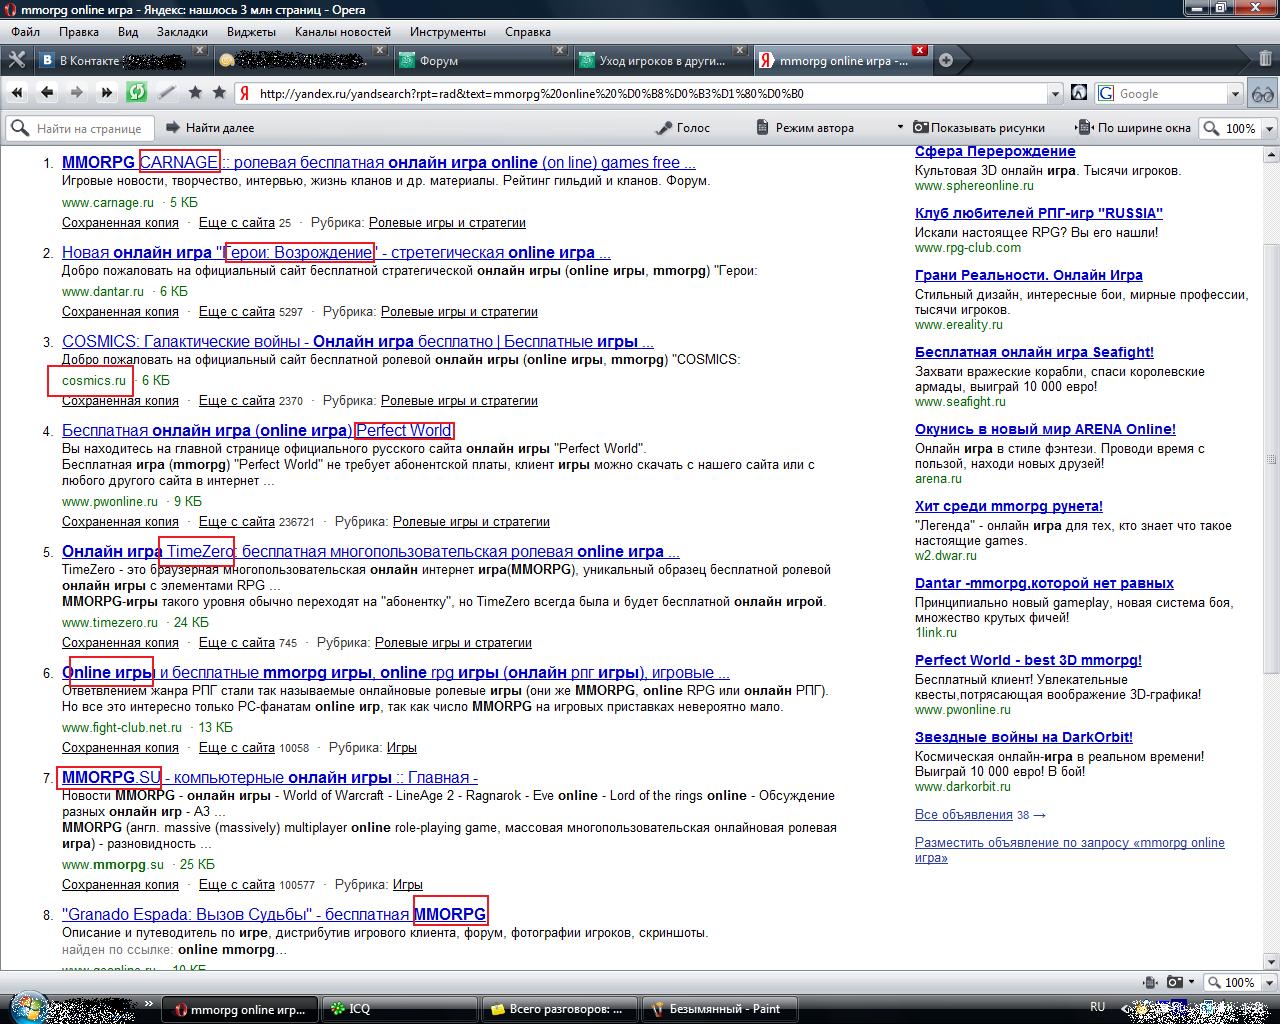Open the Perfect World search result link

[404, 431]
